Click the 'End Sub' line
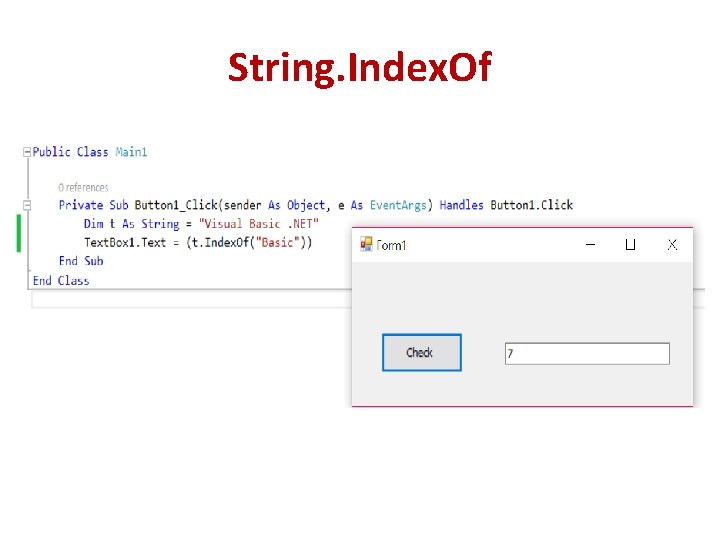720x540 pixels. [81, 261]
